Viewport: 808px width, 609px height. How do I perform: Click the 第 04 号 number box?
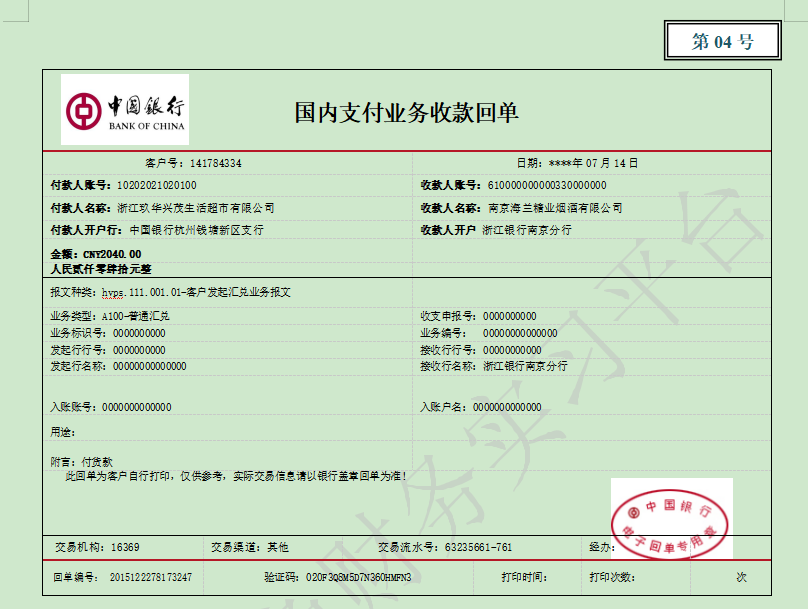pos(722,41)
